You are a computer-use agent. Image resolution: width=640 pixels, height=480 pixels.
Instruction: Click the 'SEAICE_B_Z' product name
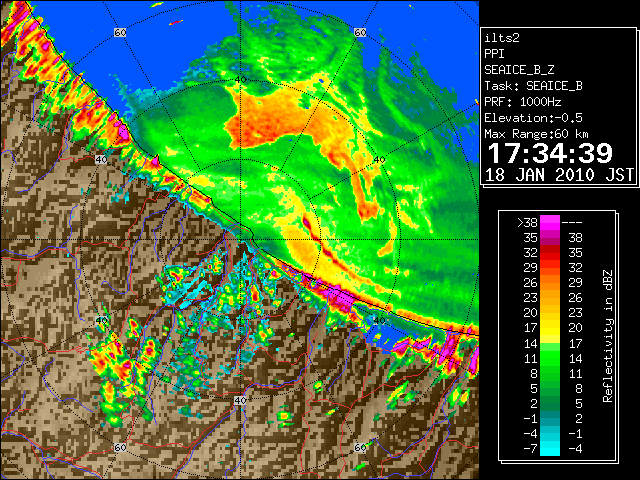(519, 70)
